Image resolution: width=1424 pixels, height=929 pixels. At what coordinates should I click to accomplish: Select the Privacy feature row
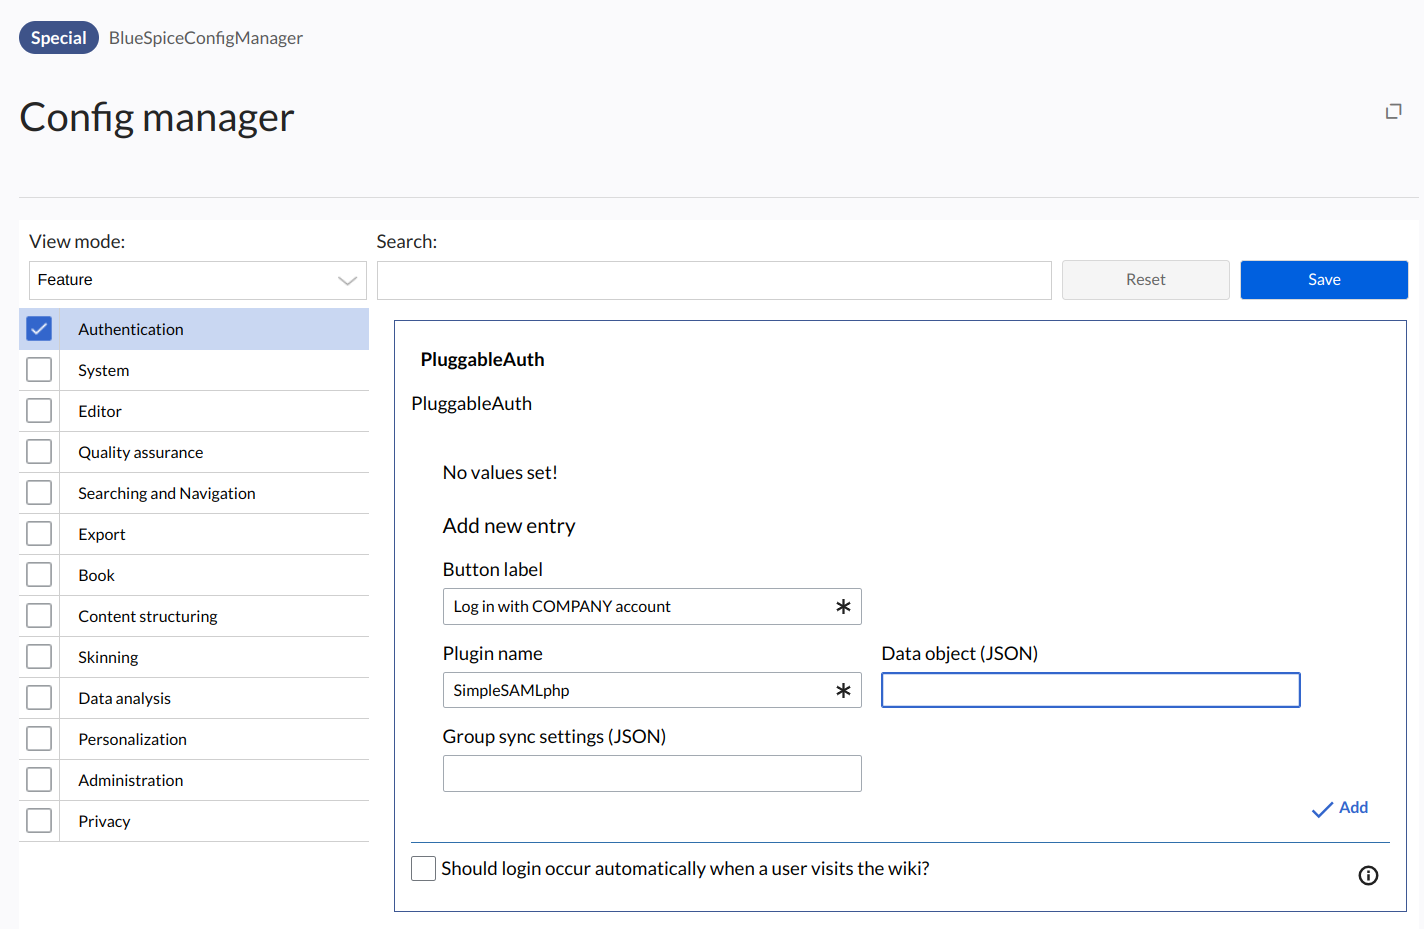click(194, 821)
